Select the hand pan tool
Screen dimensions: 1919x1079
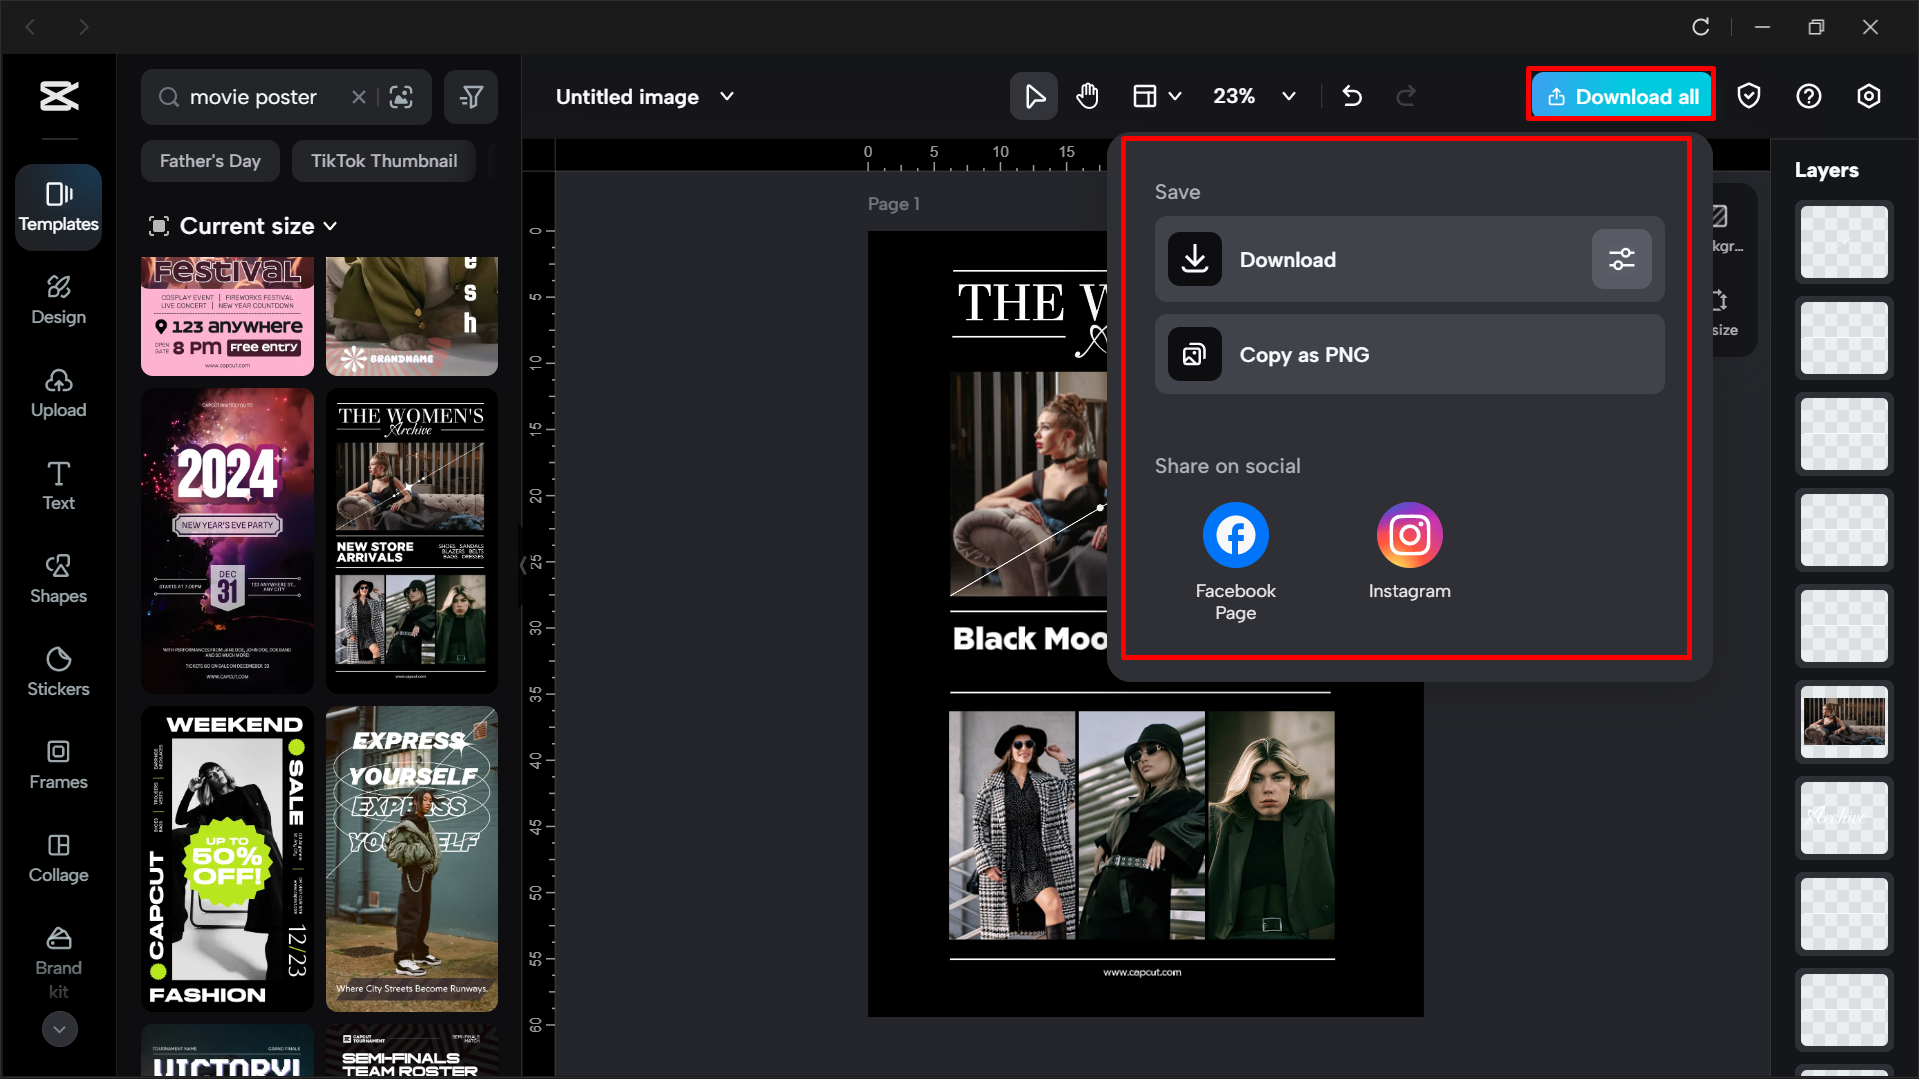pyautogui.click(x=1088, y=97)
